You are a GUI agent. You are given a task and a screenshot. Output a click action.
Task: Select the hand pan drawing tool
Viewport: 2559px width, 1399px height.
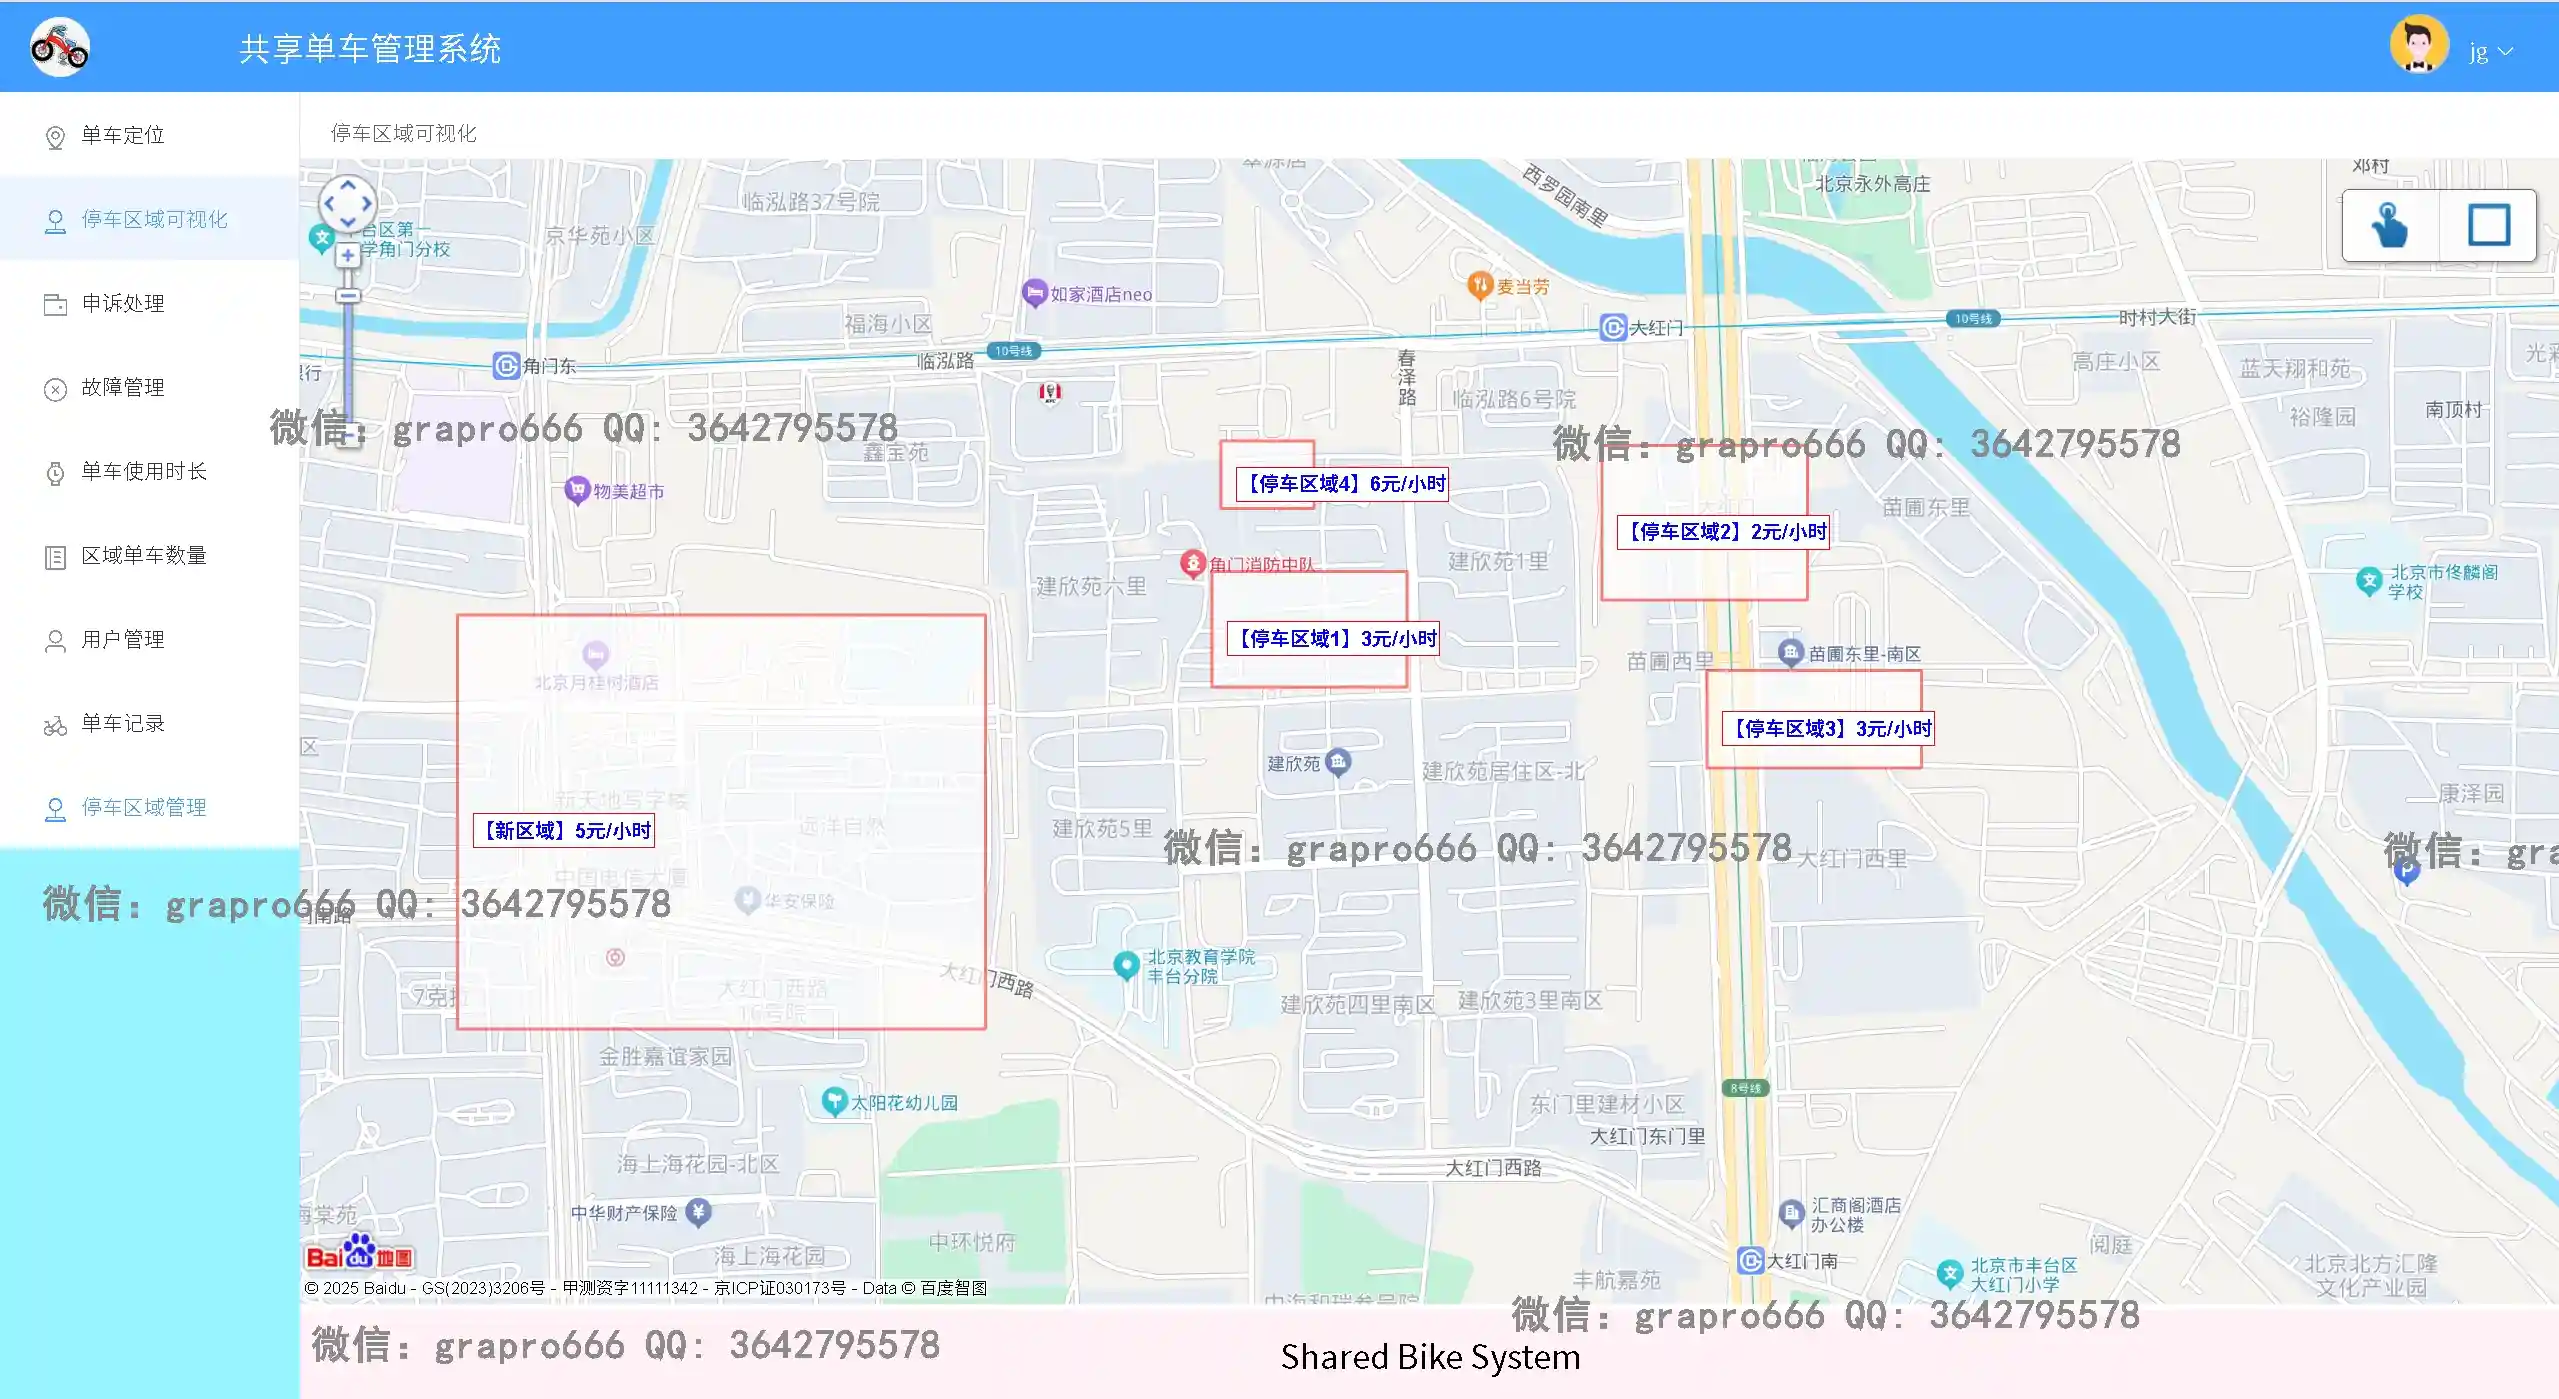(2390, 225)
